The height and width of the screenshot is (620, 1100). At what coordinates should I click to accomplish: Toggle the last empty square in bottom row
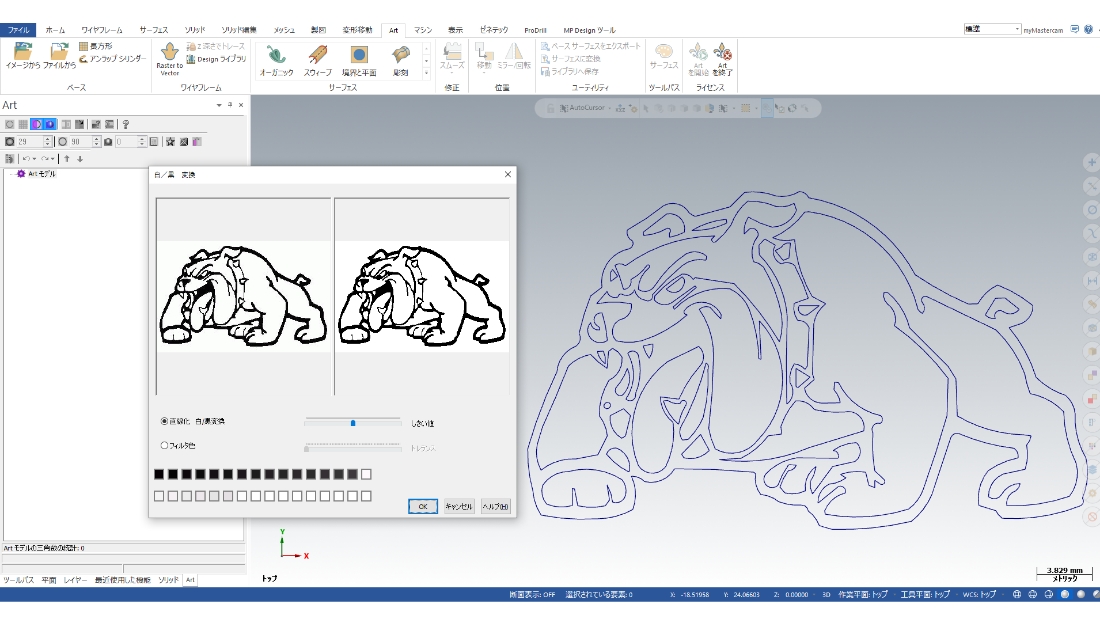pyautogui.click(x=366, y=496)
